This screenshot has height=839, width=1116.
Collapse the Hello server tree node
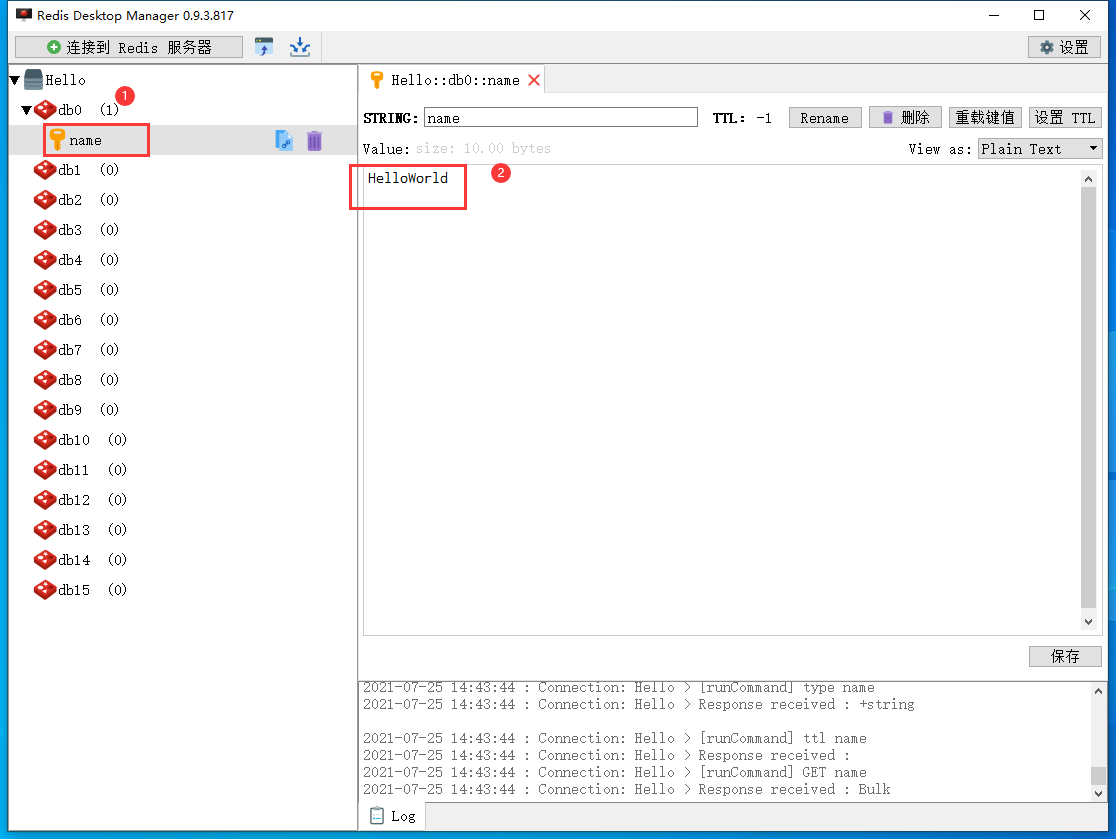[14, 80]
